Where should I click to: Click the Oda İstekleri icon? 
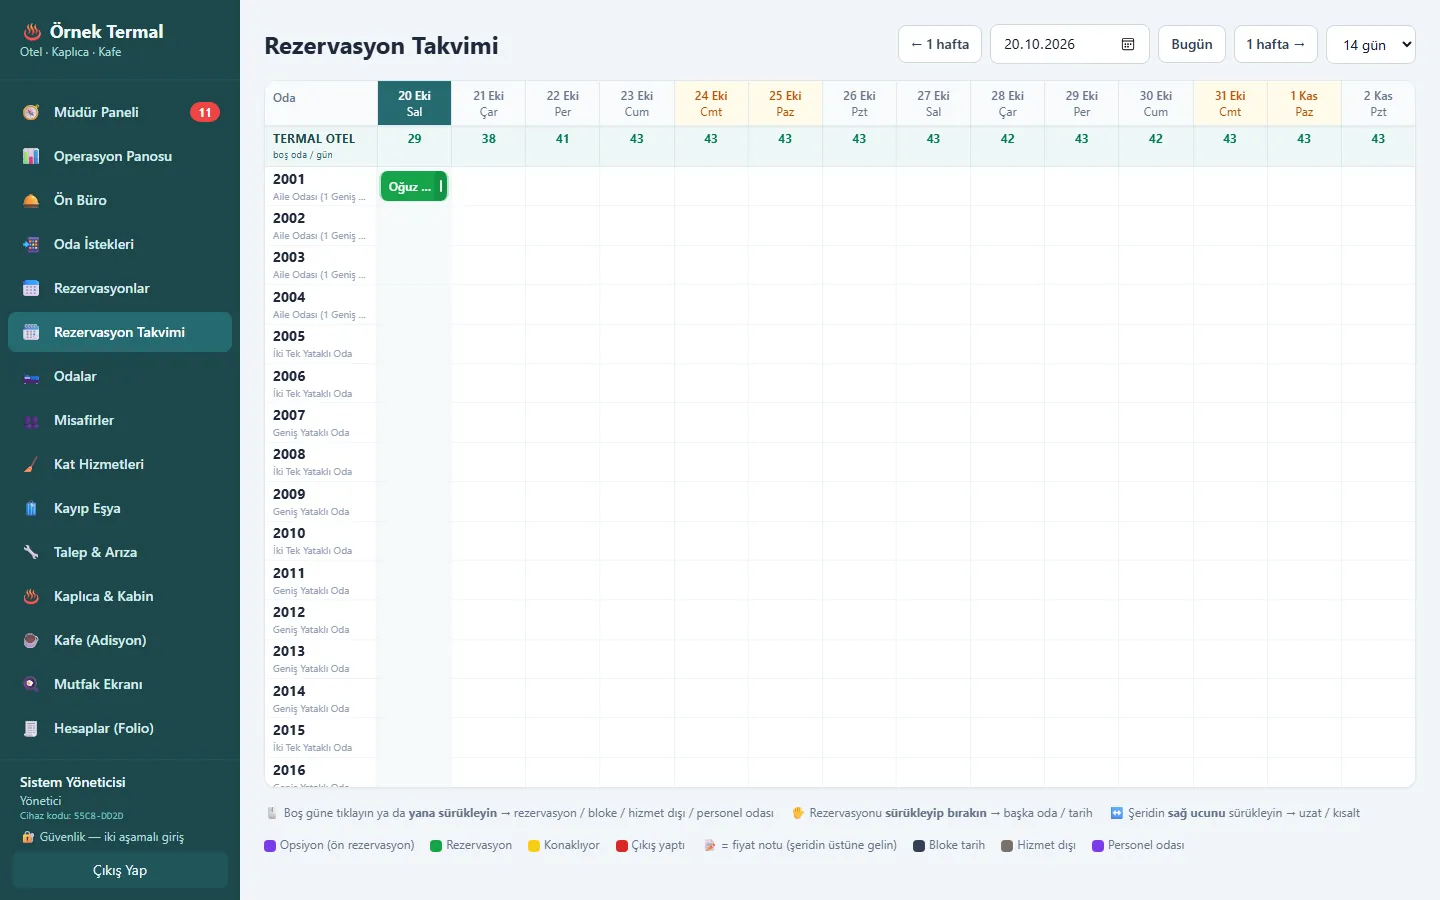[x=31, y=244]
